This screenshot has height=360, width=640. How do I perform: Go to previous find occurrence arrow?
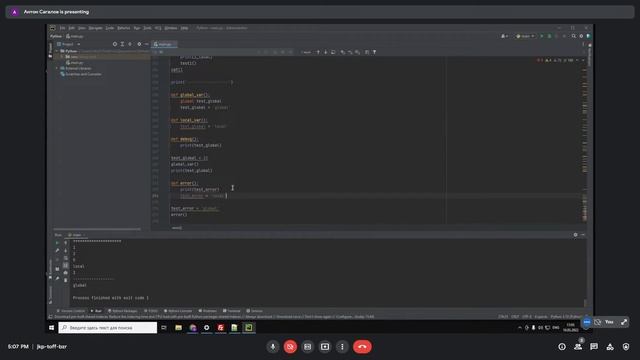click(x=318, y=52)
